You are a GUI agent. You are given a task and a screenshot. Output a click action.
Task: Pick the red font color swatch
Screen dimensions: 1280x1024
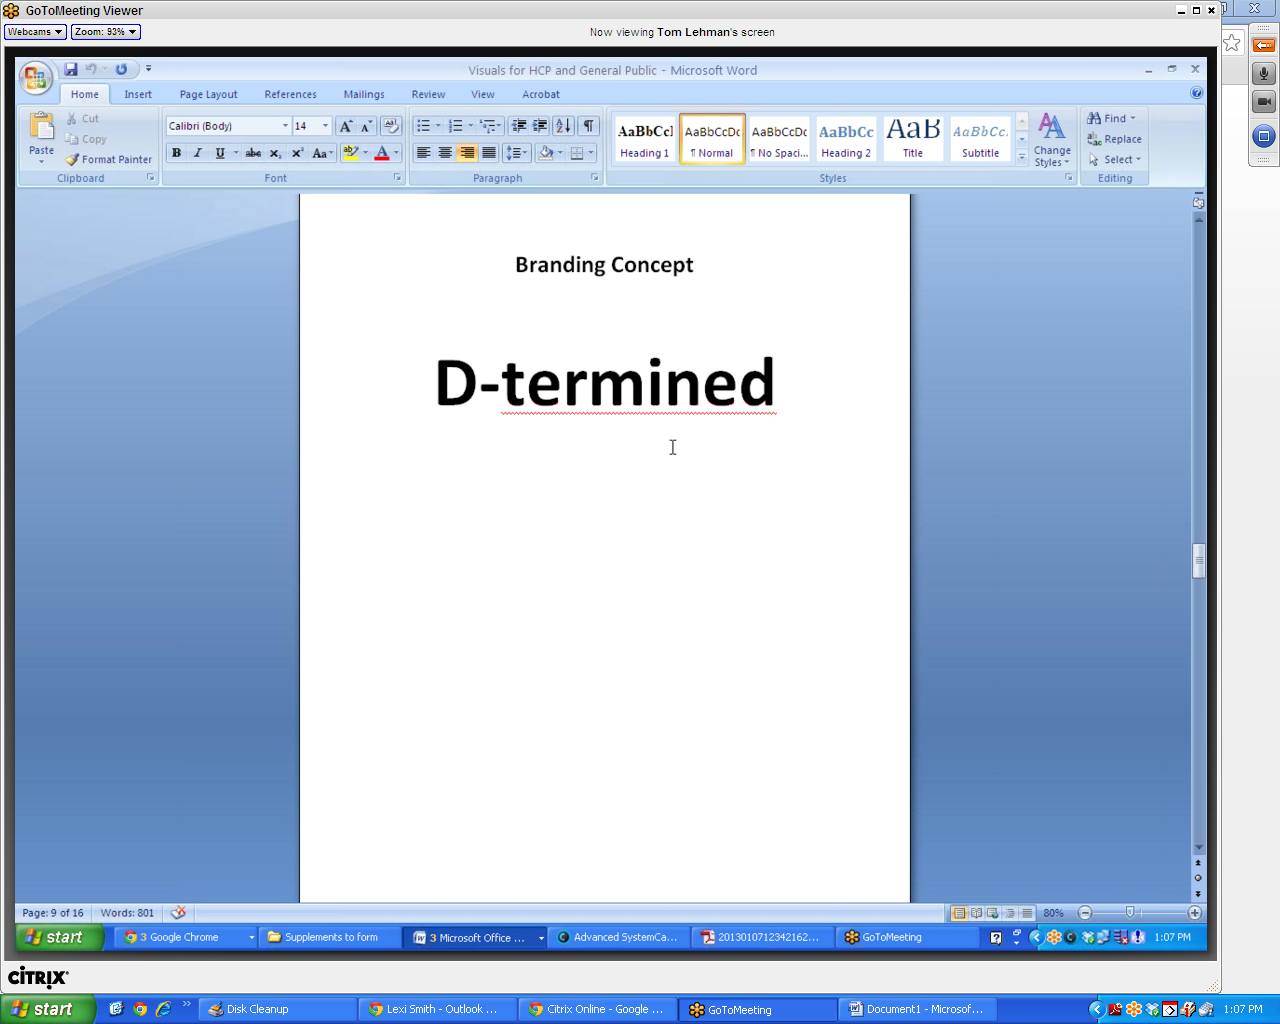381,153
